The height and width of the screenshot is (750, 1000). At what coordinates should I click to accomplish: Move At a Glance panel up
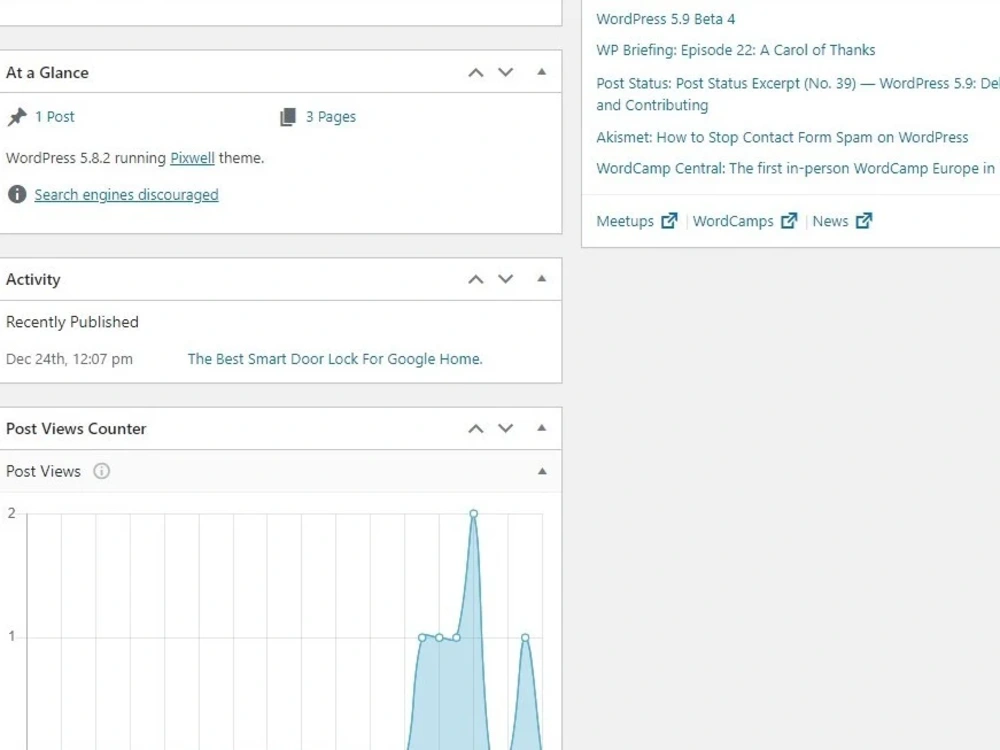[x=476, y=72]
